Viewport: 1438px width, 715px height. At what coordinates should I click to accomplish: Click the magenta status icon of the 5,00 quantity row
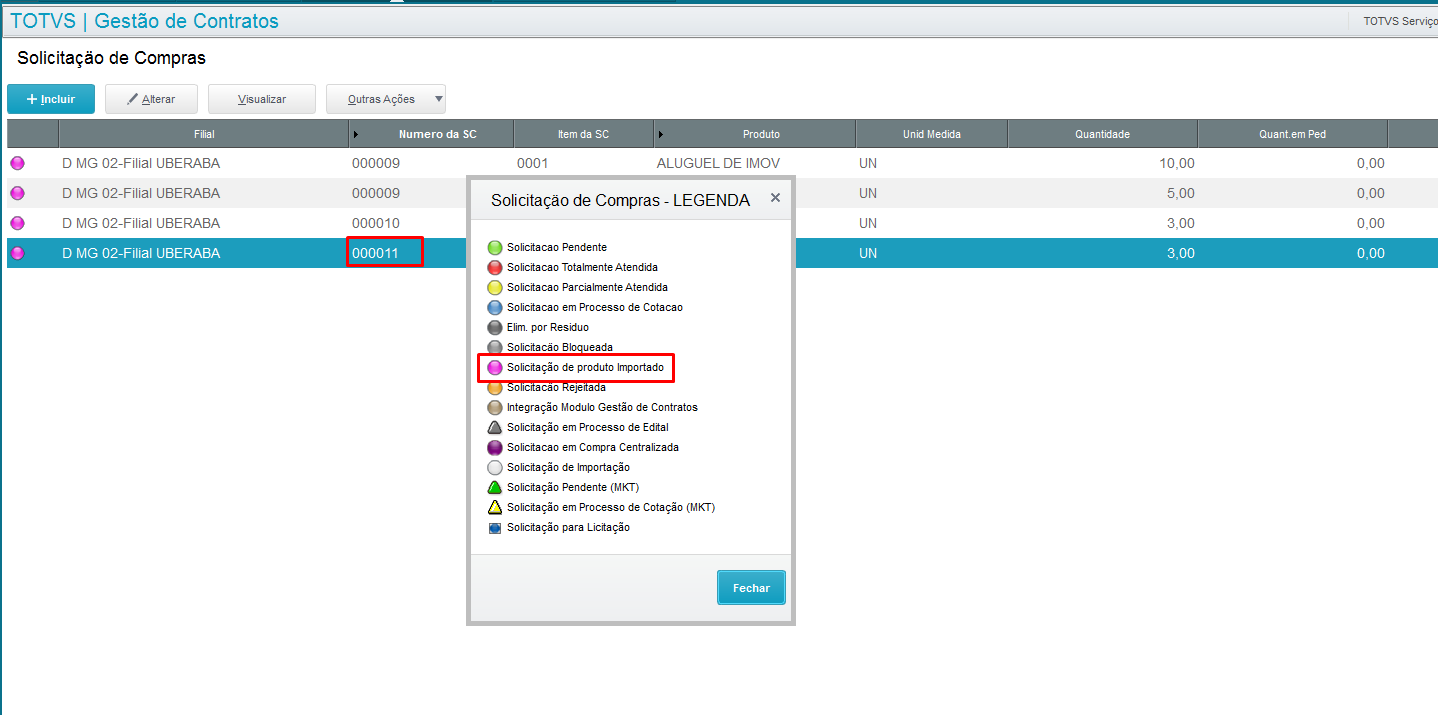tap(17, 193)
